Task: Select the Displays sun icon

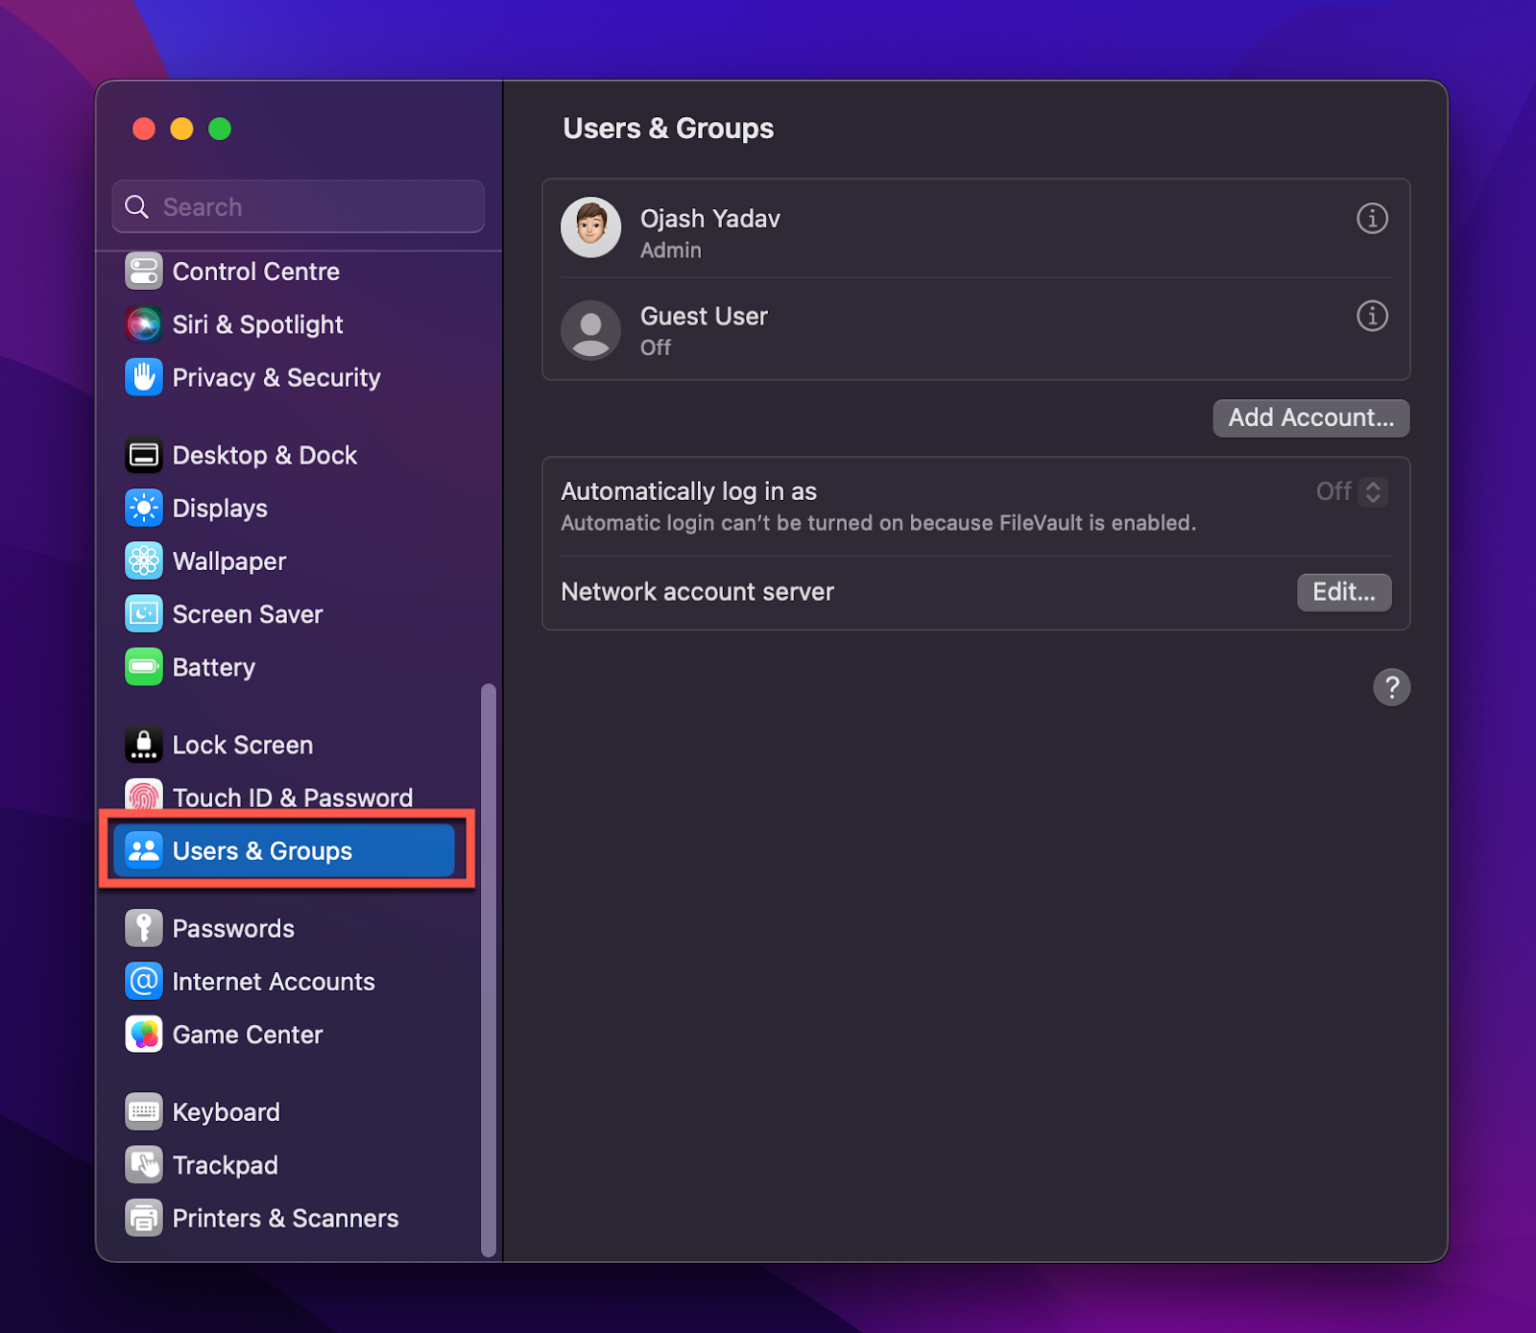Action: (143, 508)
